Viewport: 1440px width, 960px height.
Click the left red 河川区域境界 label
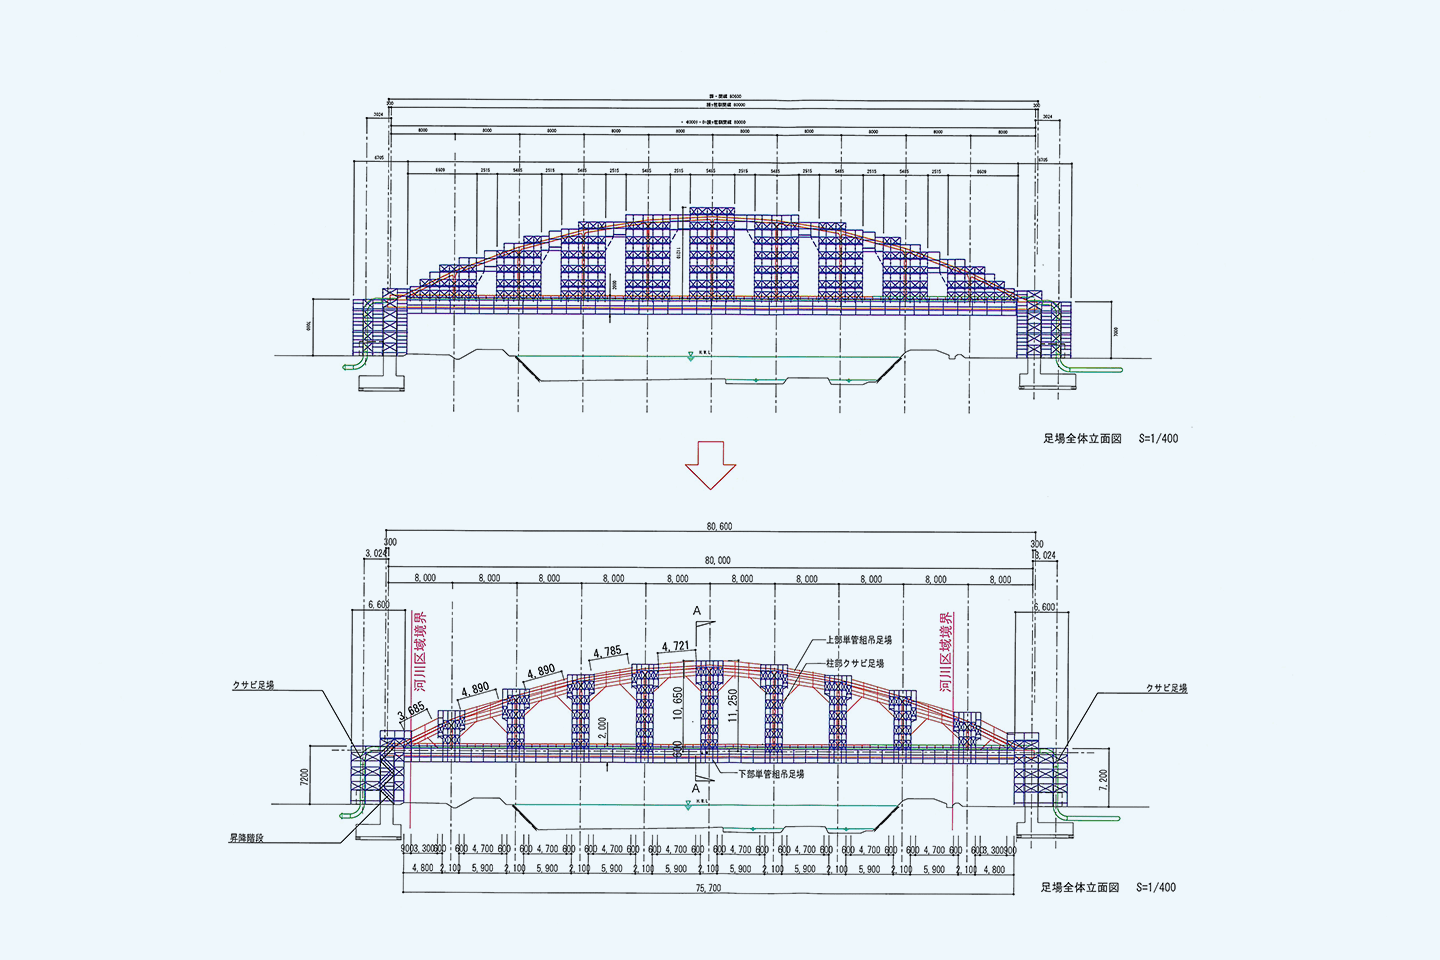pyautogui.click(x=420, y=652)
